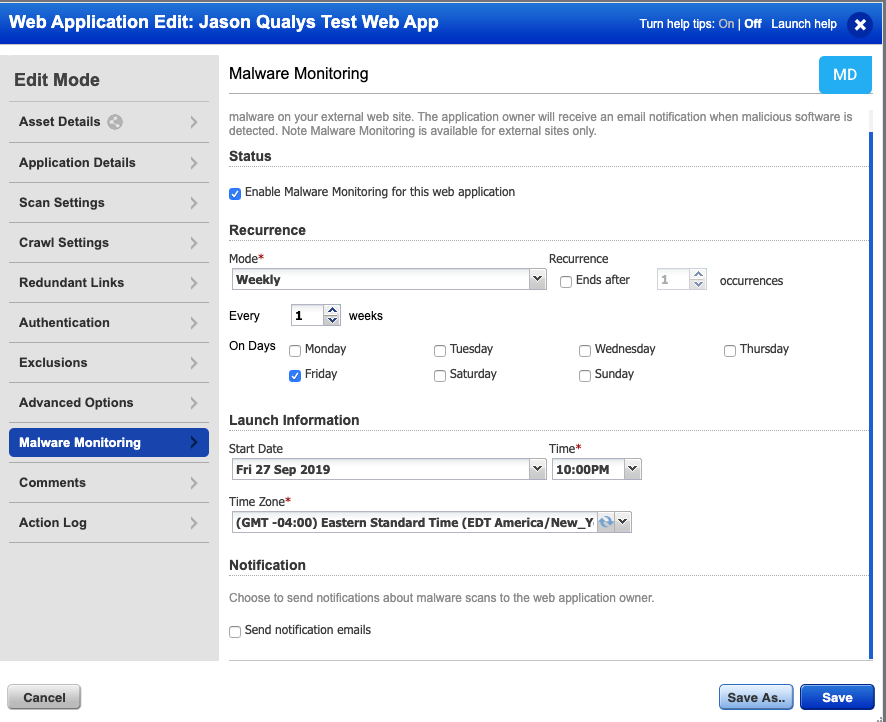Select Scan Settings in the sidebar
Screen dimensions: 886x722
point(108,202)
